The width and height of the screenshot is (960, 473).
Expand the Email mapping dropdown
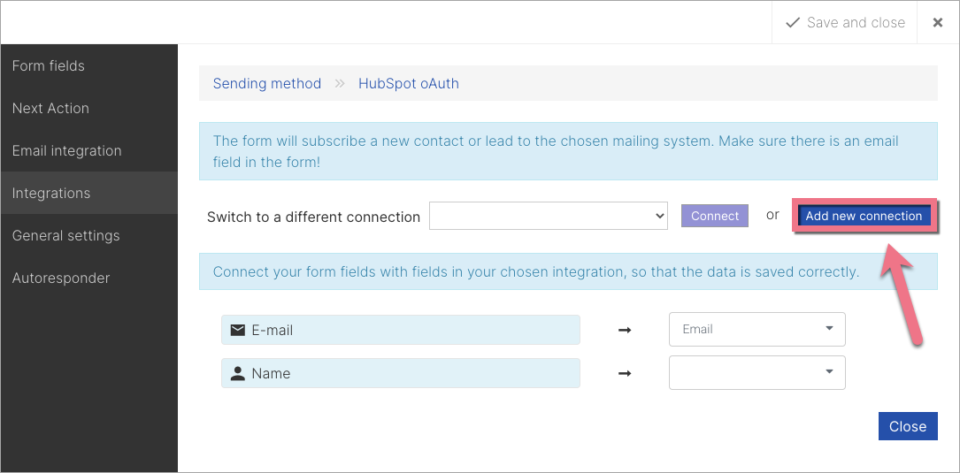pyautogui.click(x=757, y=329)
